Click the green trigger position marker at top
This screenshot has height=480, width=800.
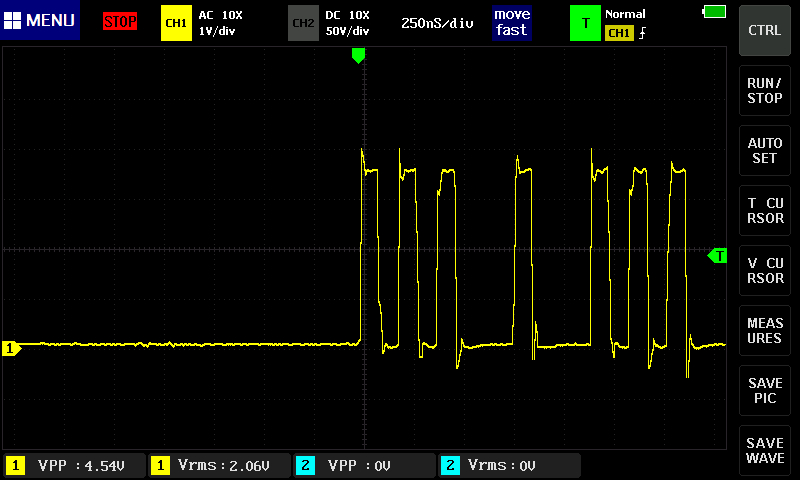pos(359,56)
